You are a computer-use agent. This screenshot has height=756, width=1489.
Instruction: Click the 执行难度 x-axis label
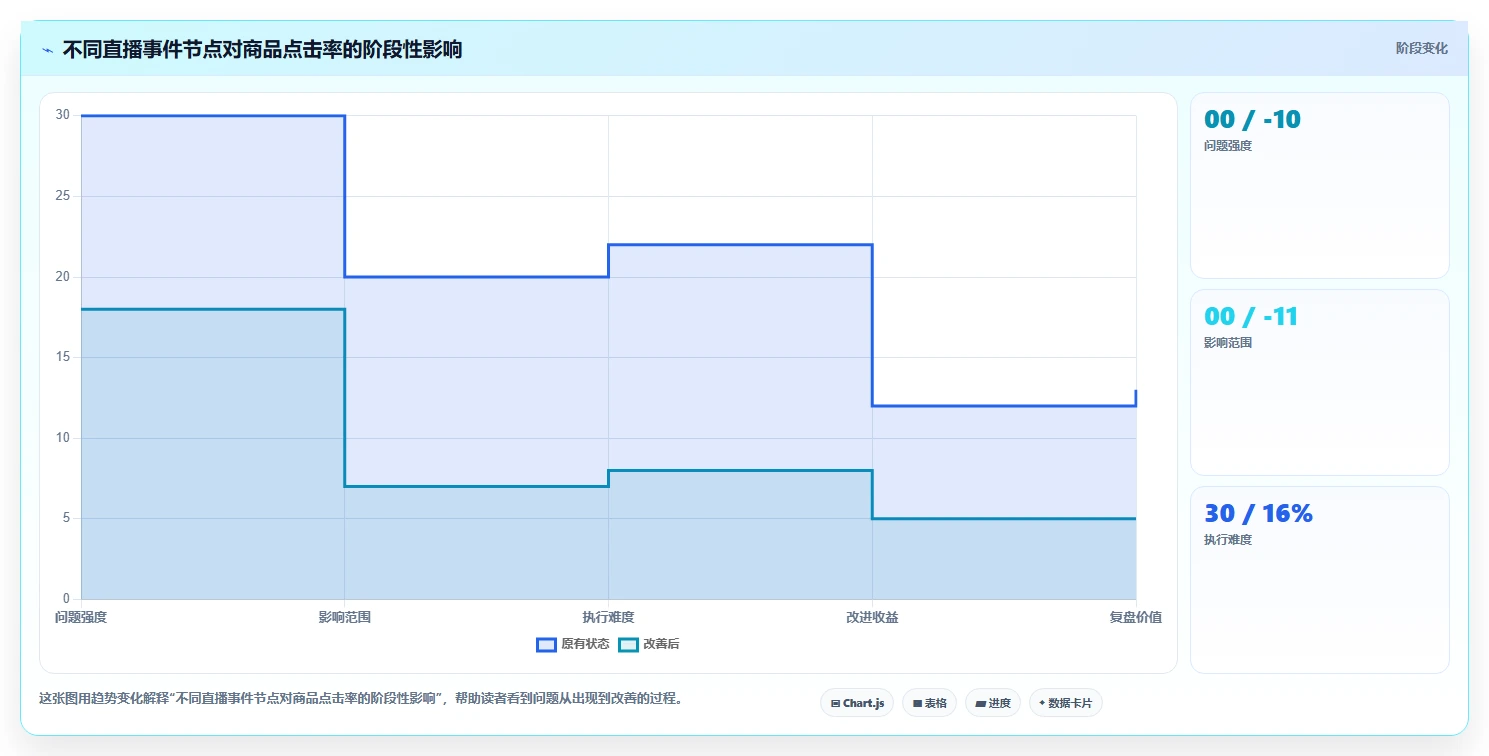(608, 617)
